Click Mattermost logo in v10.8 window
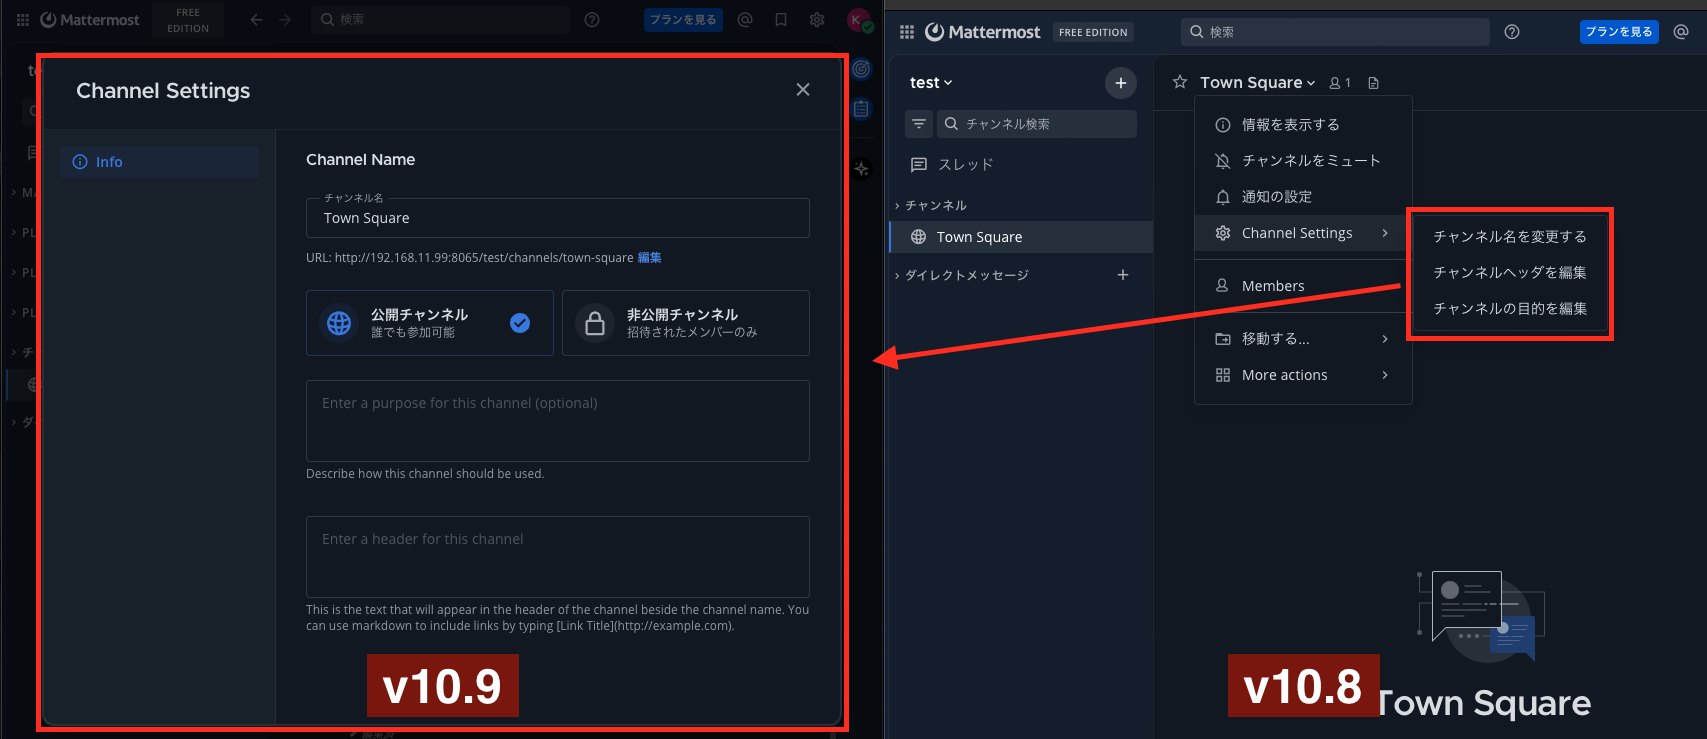This screenshot has width=1707, height=739. click(983, 32)
